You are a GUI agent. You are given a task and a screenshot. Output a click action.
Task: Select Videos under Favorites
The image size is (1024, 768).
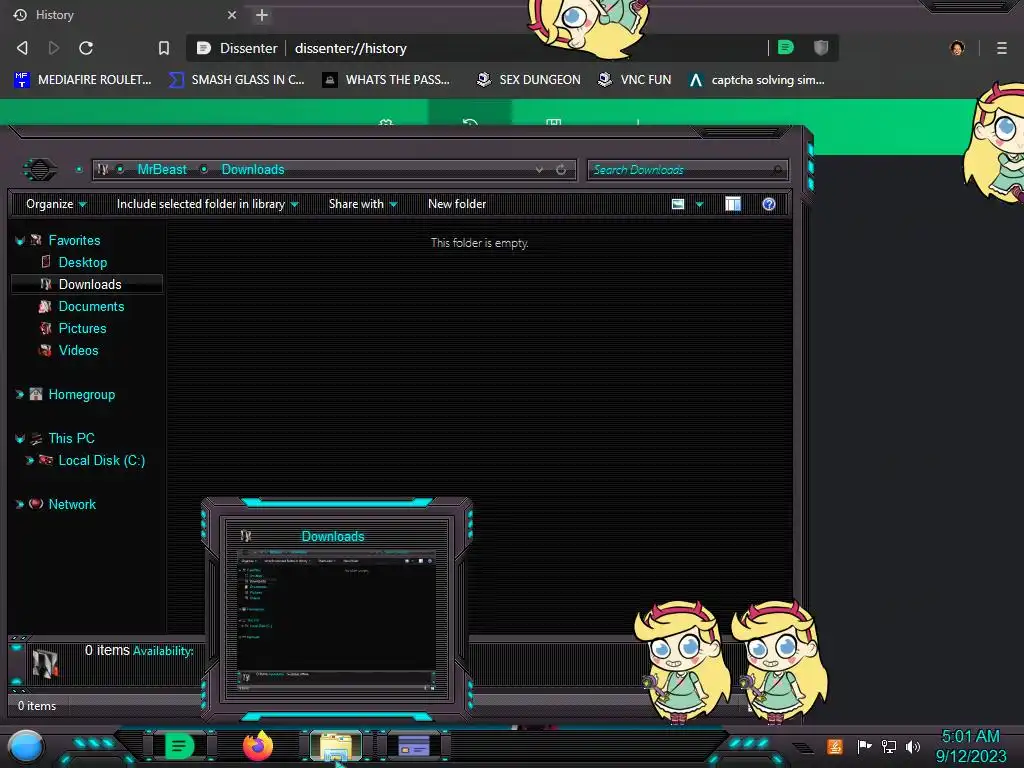pyautogui.click(x=78, y=351)
